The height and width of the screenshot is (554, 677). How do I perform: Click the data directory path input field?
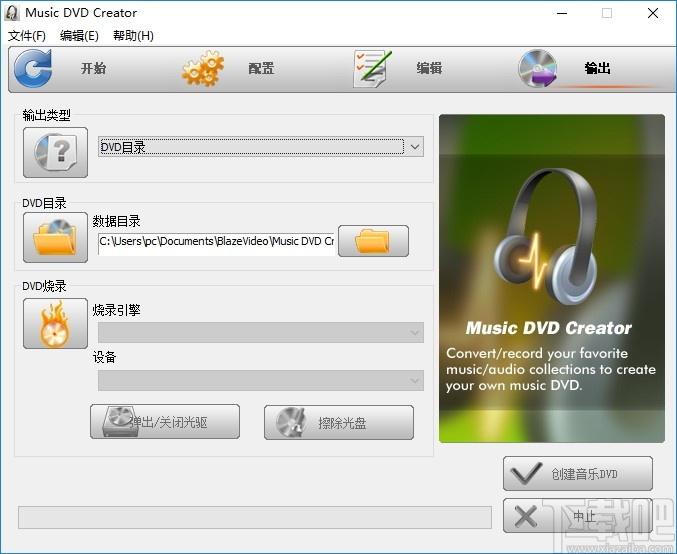[215, 241]
